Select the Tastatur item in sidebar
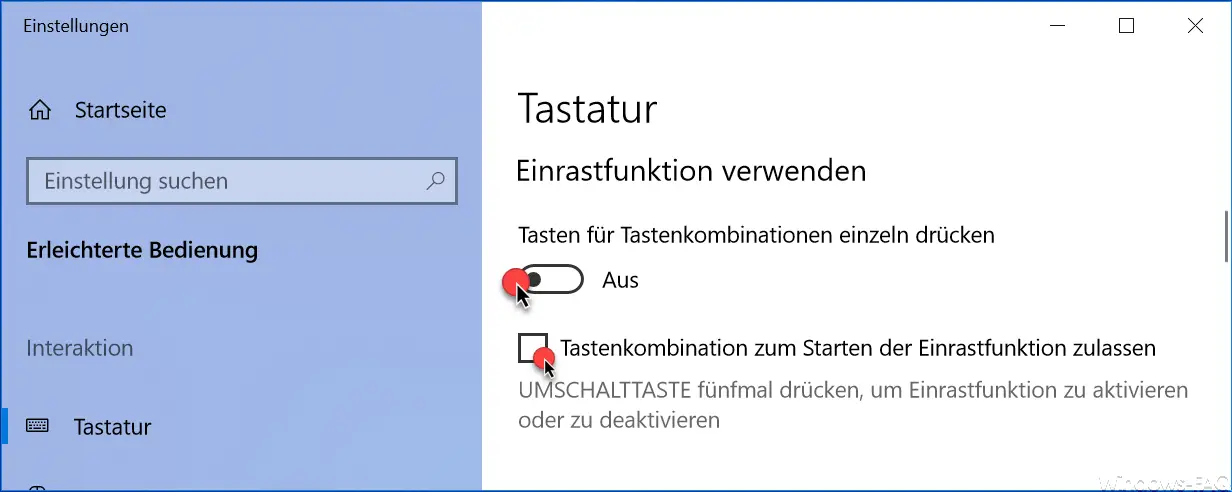 [x=112, y=427]
